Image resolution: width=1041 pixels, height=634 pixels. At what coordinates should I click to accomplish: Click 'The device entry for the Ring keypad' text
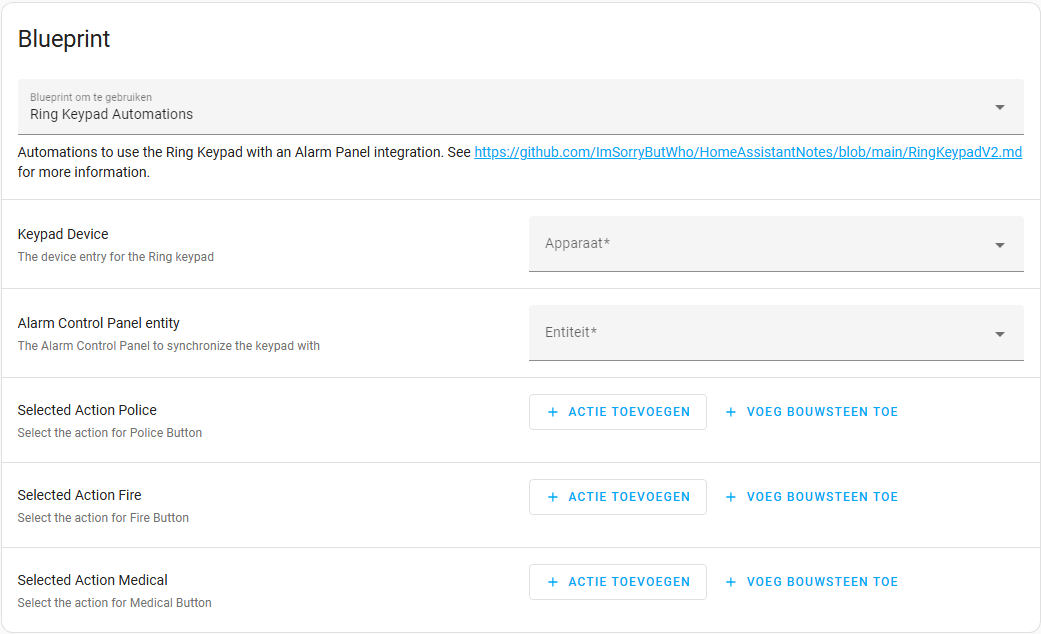click(x=116, y=257)
